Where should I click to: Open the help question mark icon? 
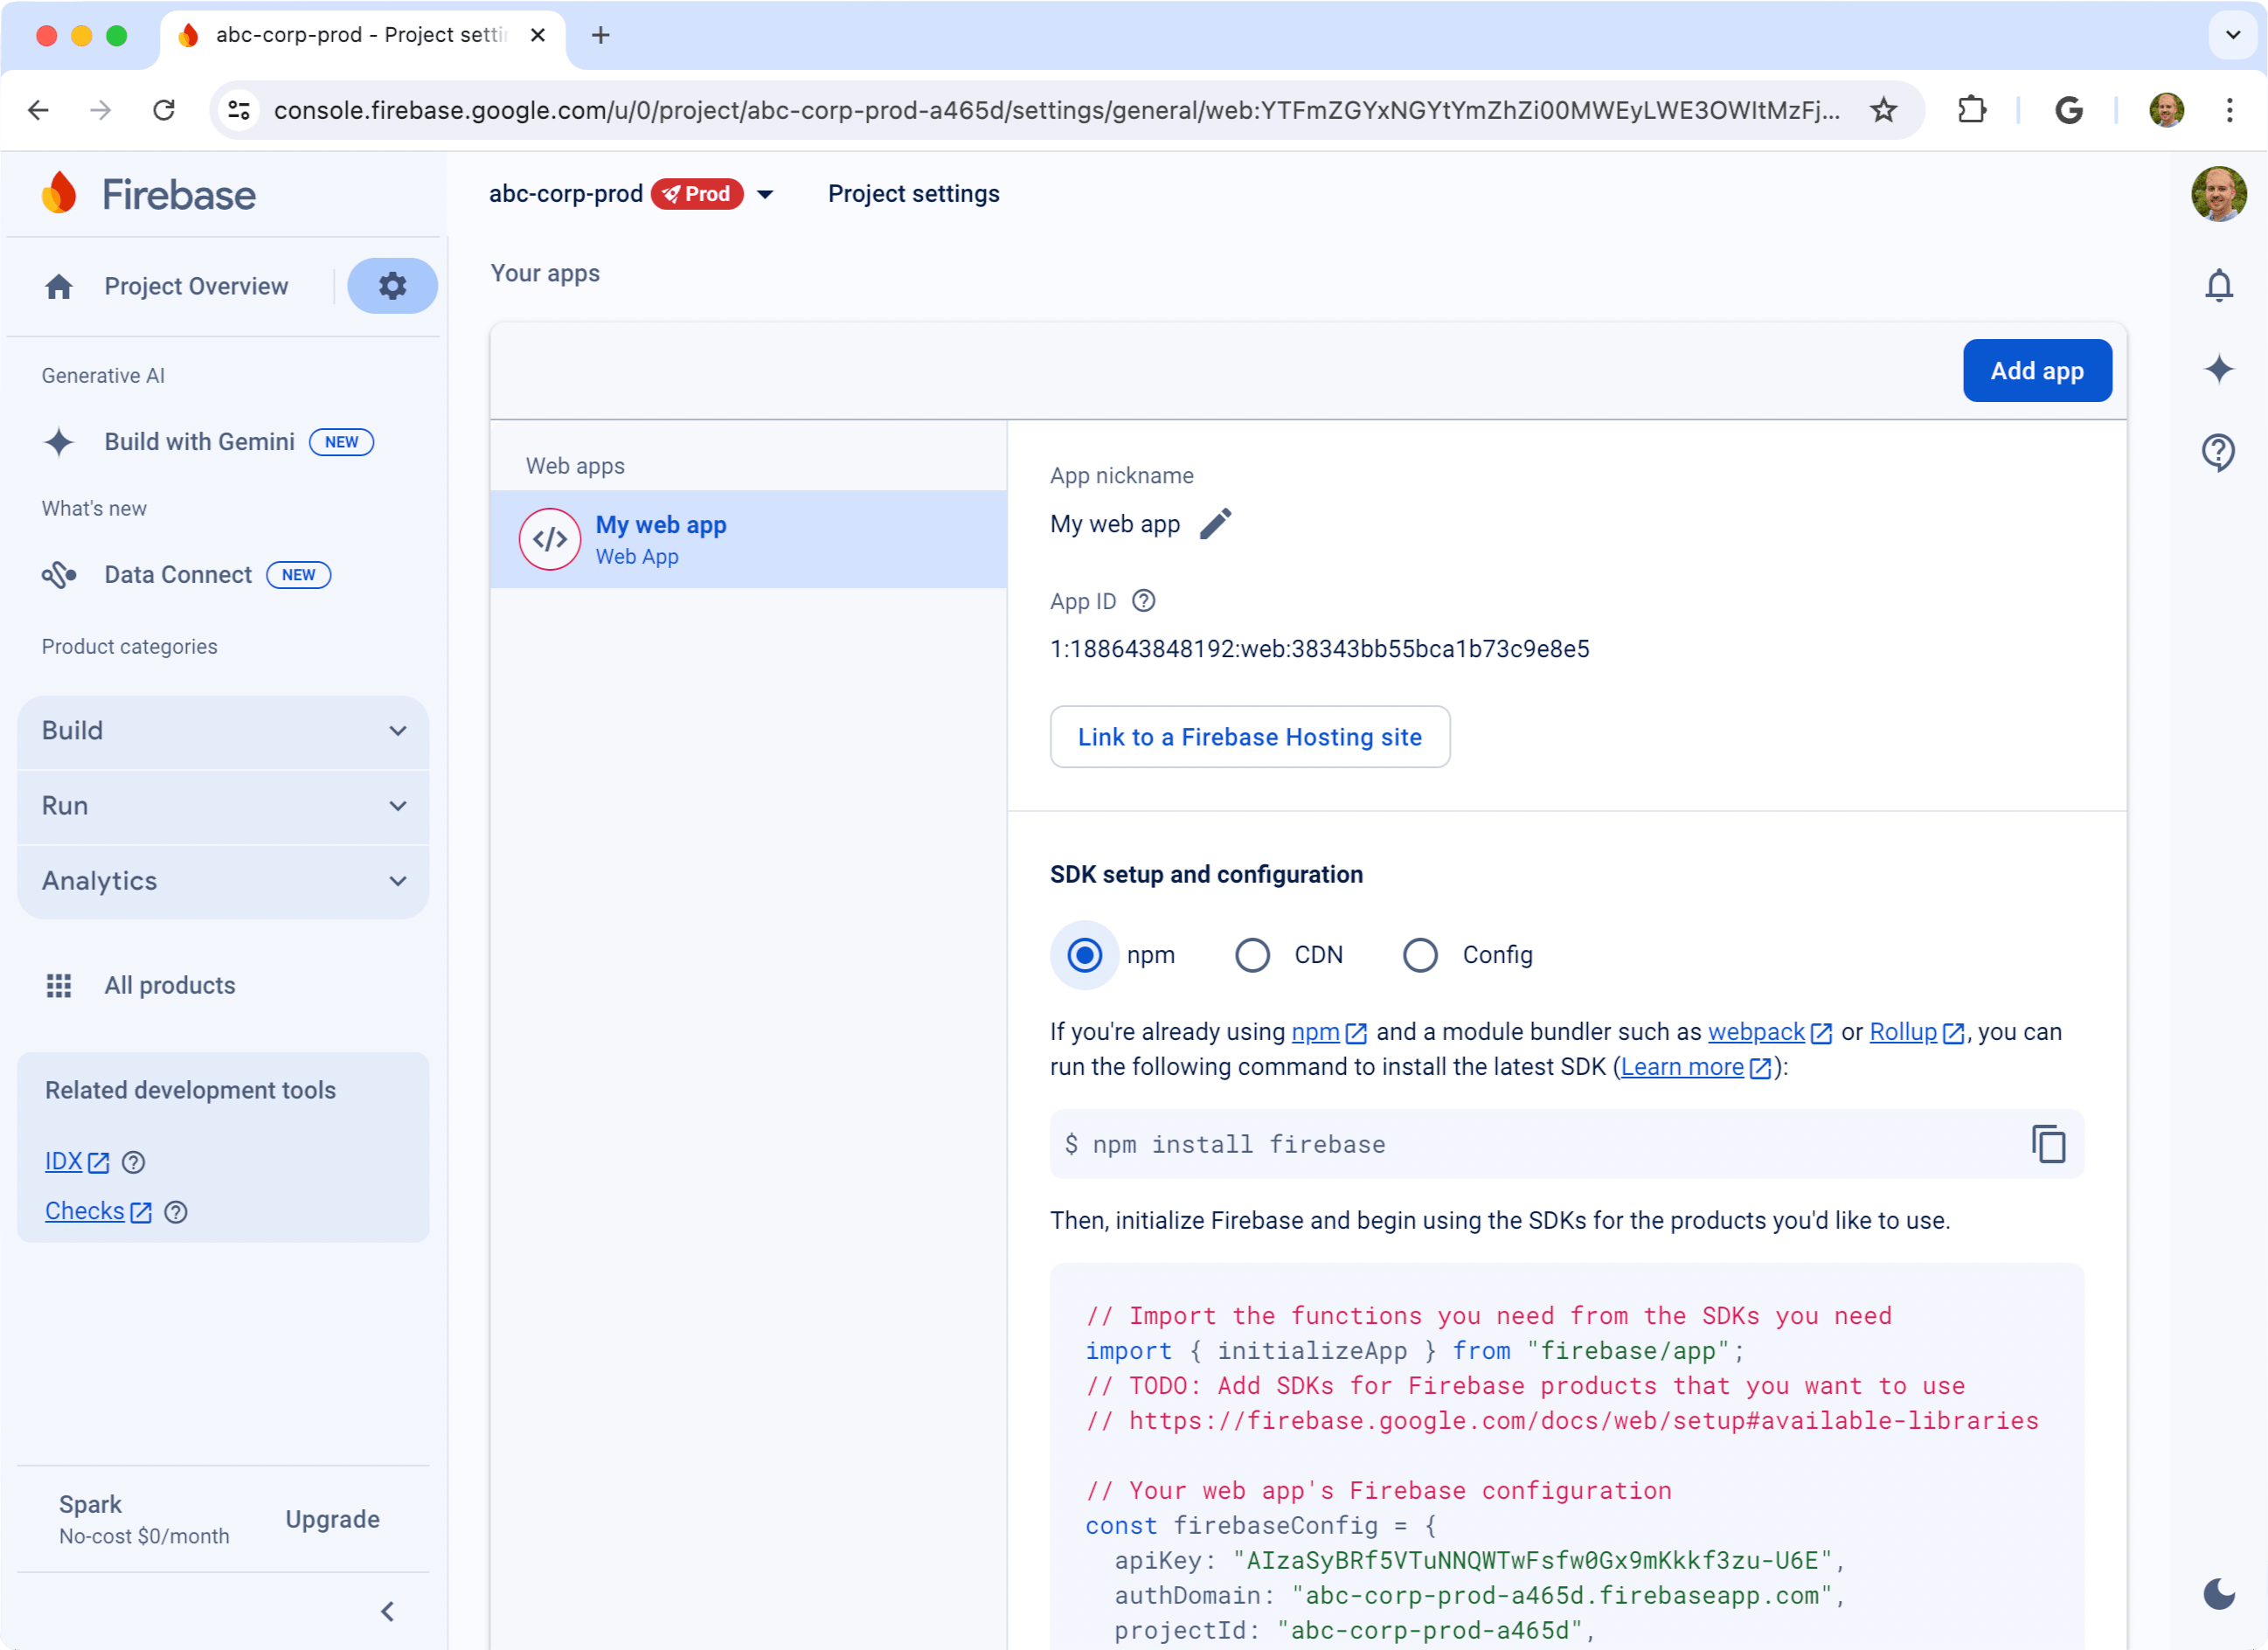pyautogui.click(x=2219, y=452)
